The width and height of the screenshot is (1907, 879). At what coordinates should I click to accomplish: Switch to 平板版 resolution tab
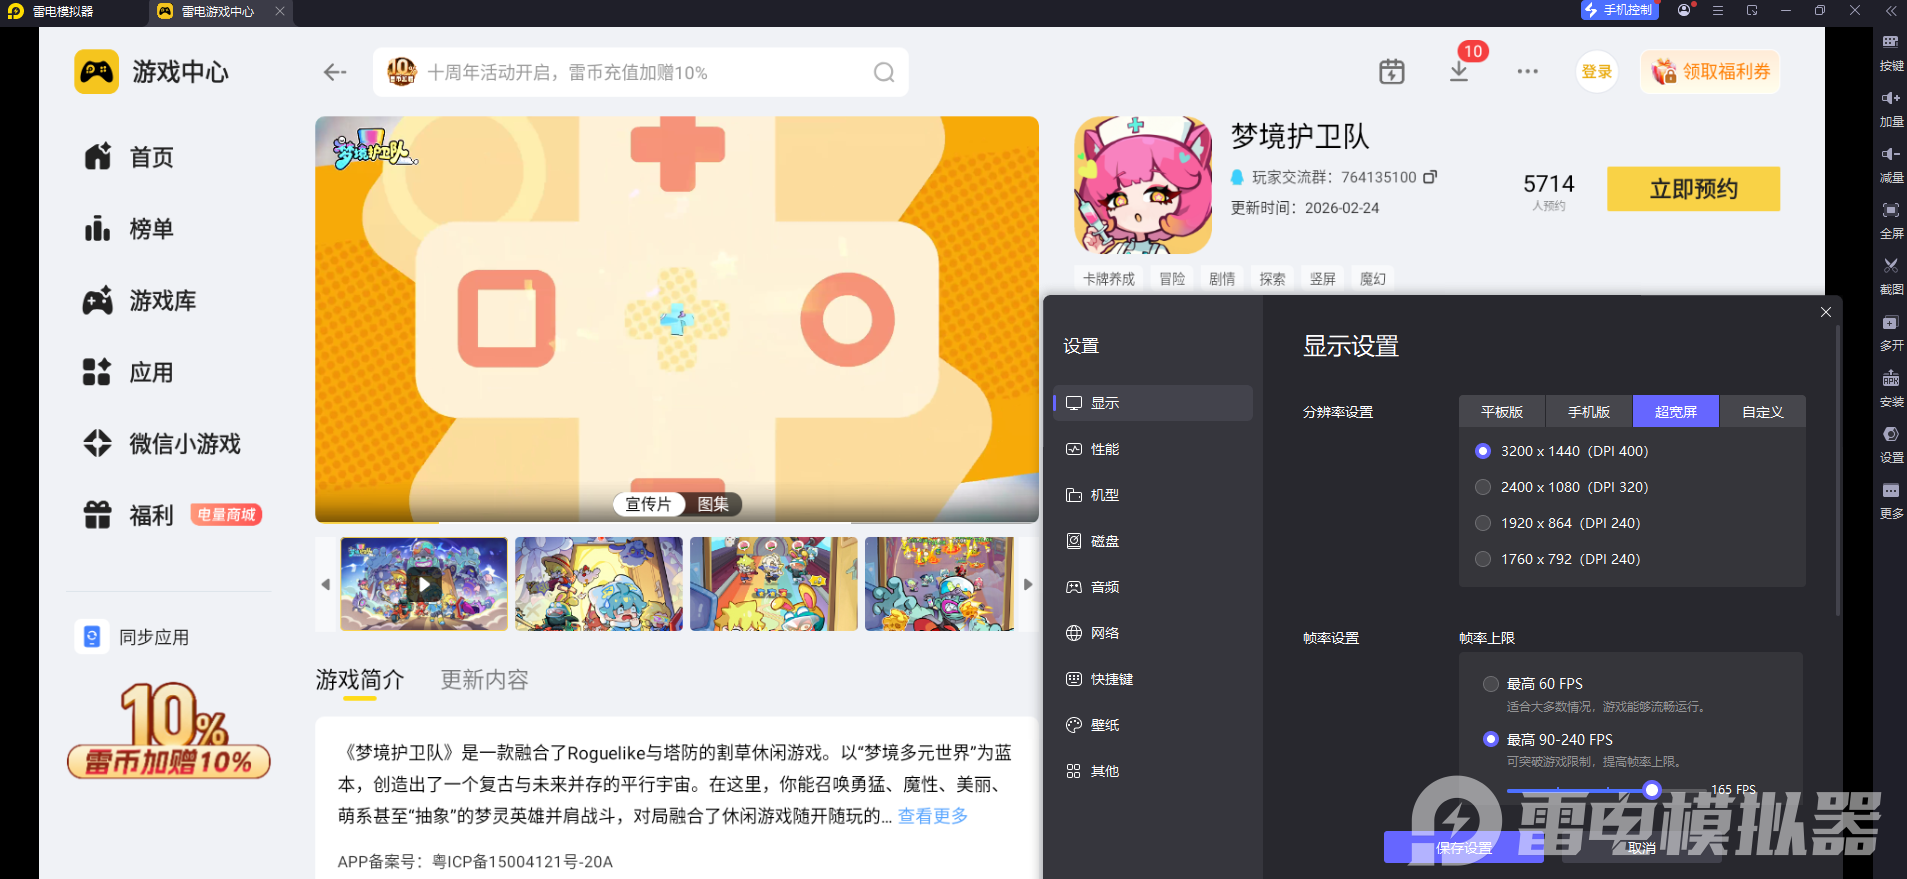point(1502,412)
